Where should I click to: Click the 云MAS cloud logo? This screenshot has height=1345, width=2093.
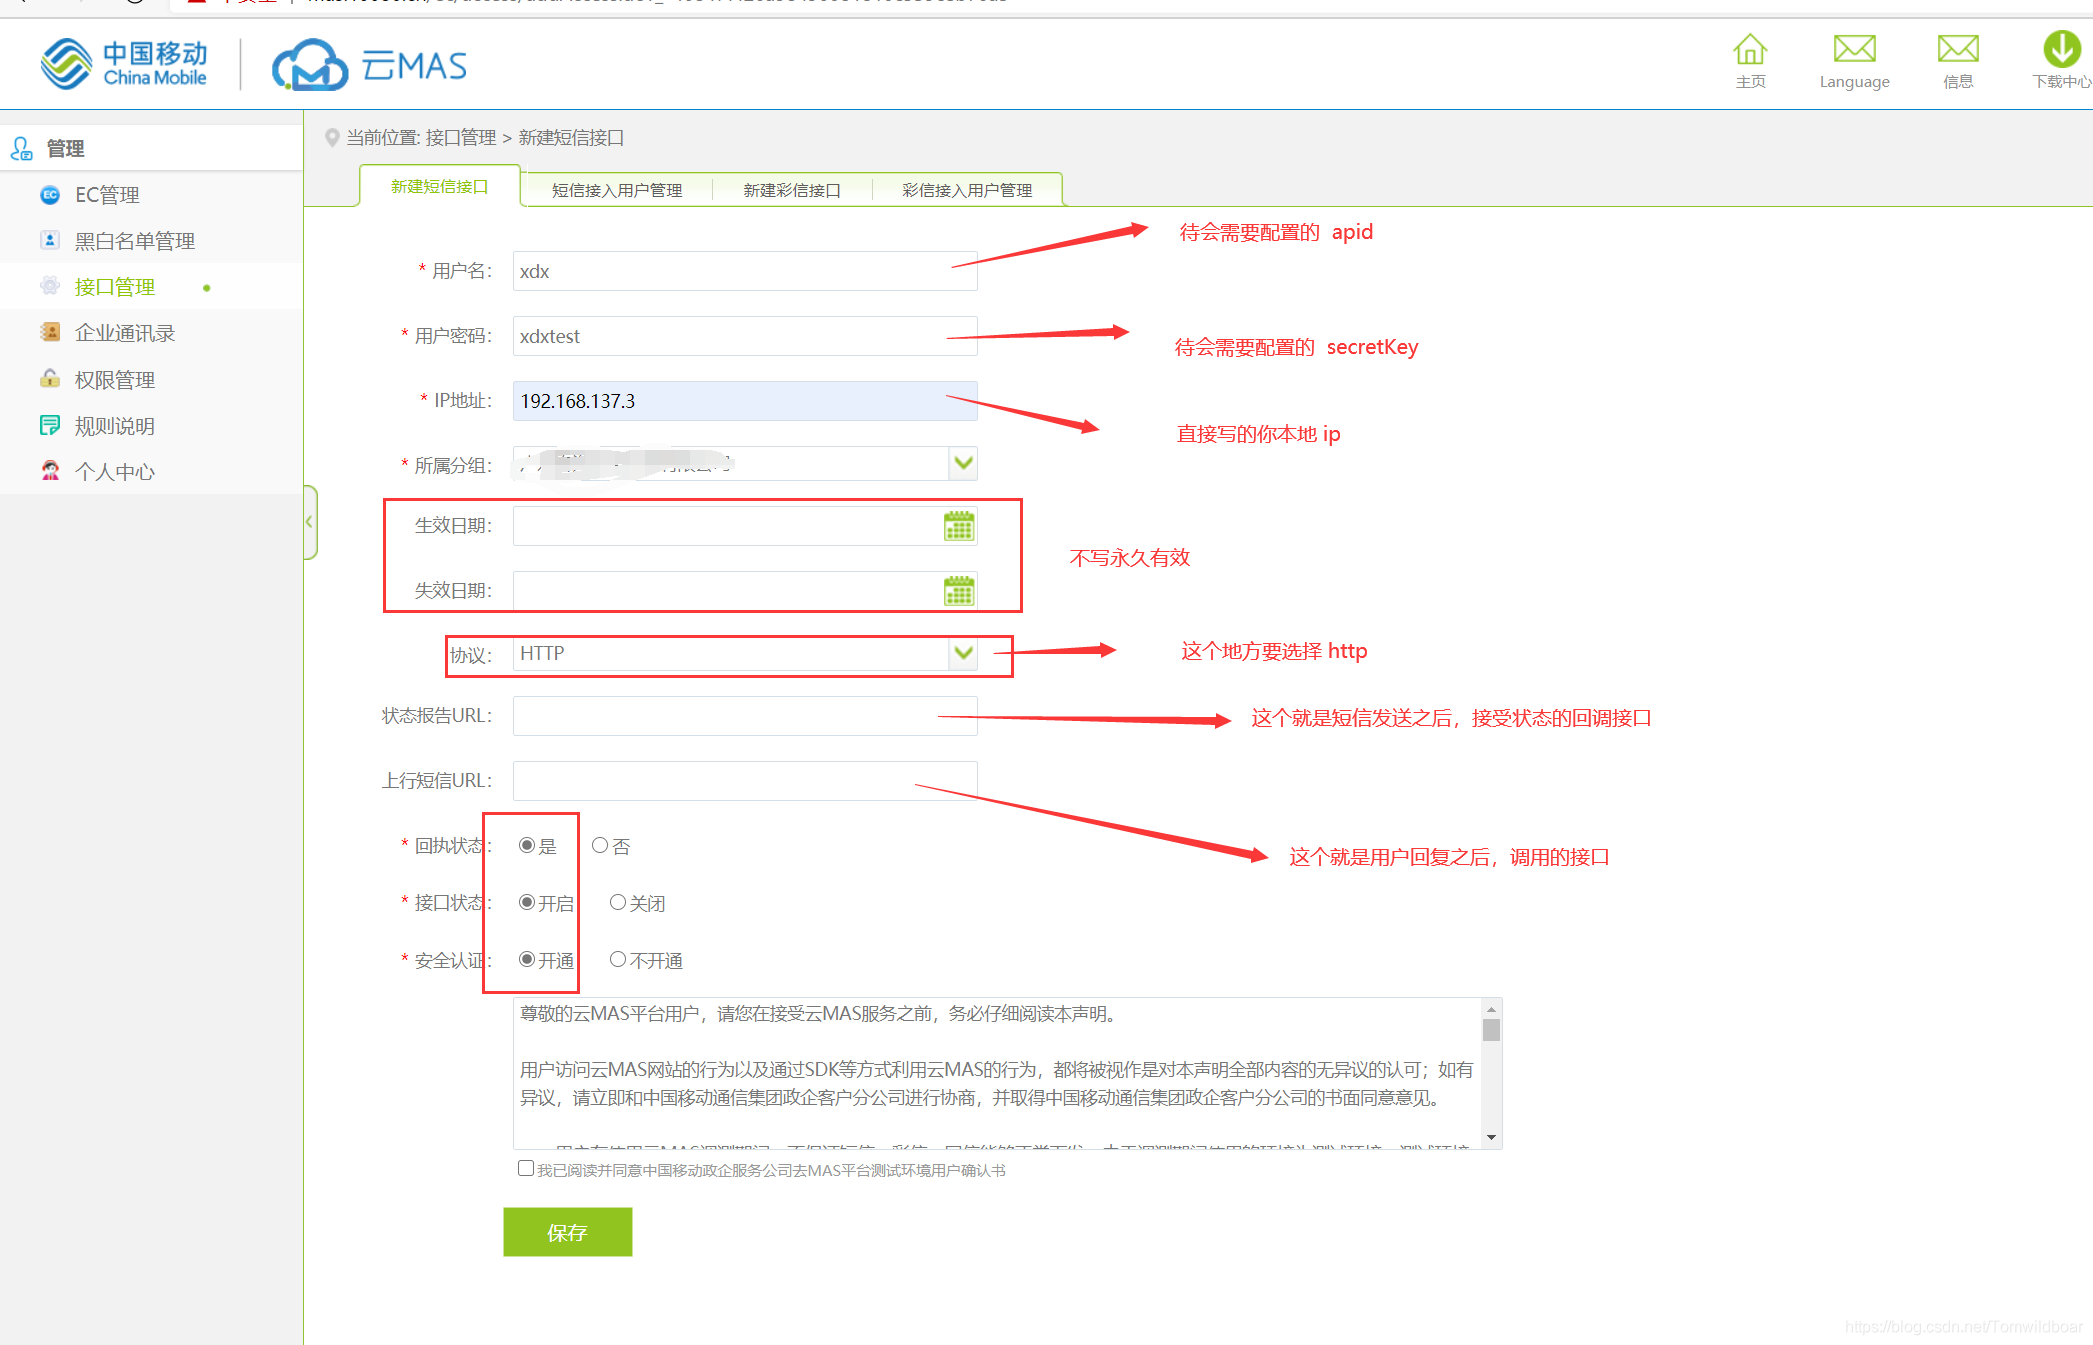(x=310, y=66)
